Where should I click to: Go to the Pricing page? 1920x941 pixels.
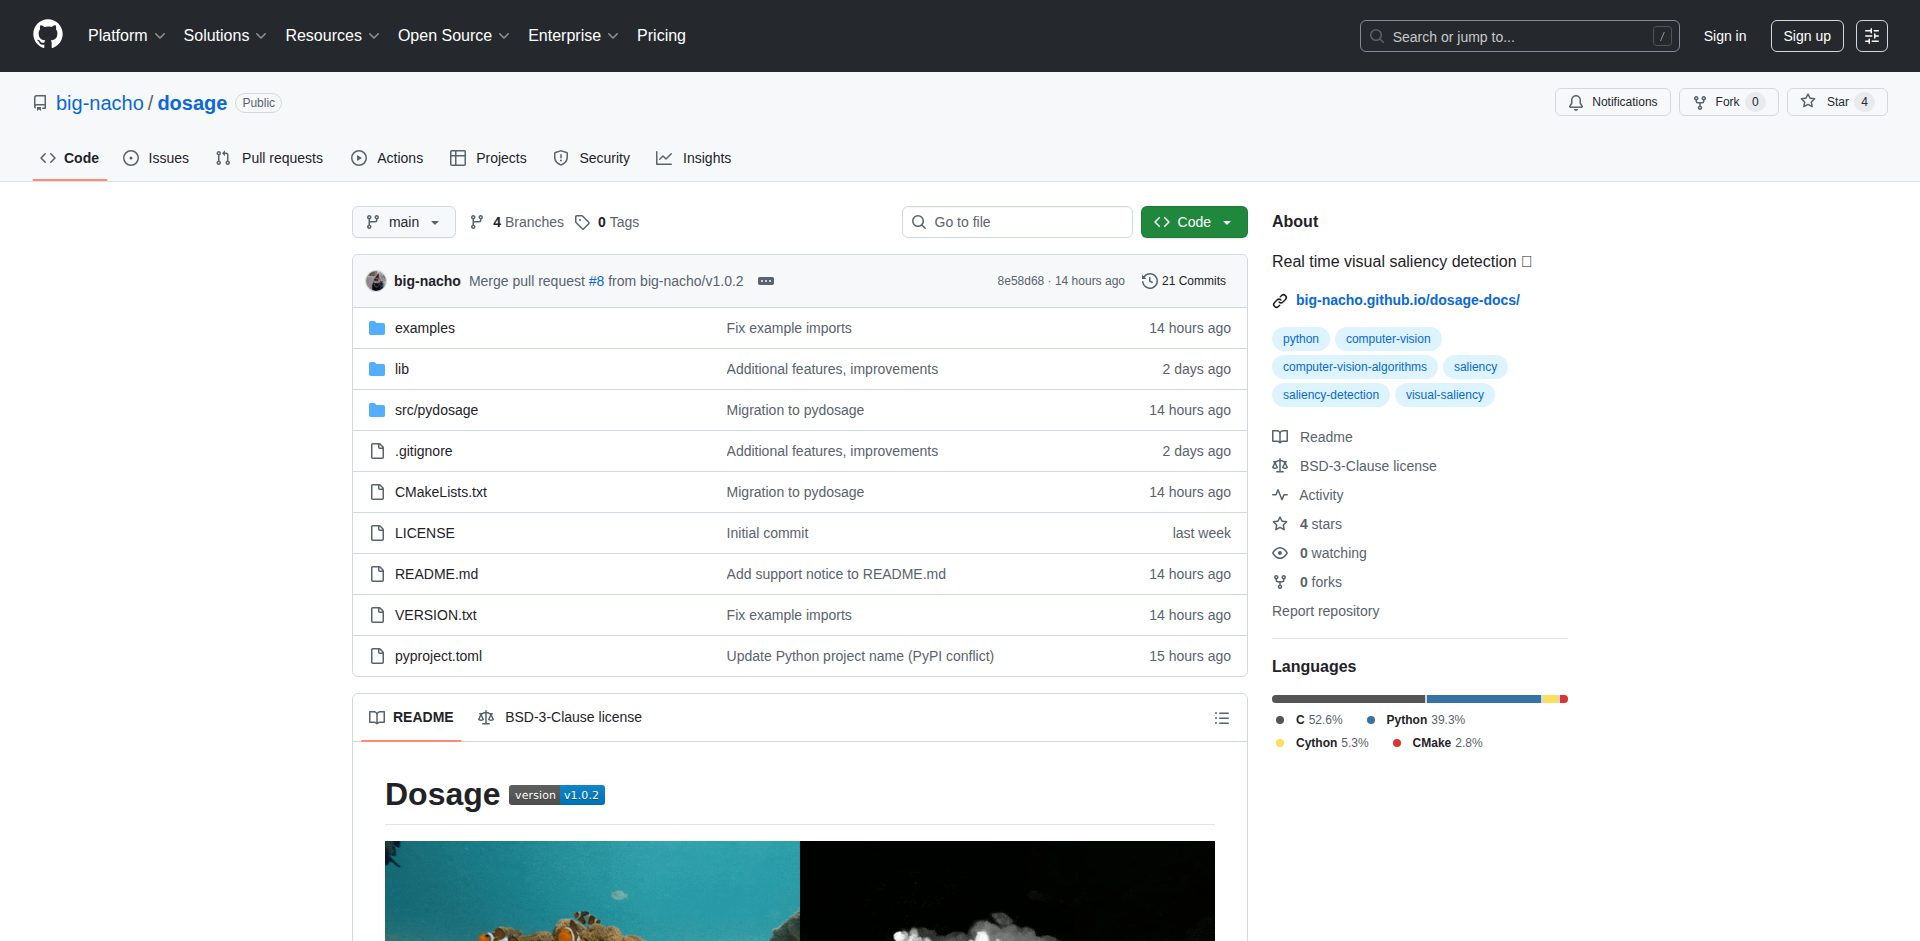(x=661, y=35)
